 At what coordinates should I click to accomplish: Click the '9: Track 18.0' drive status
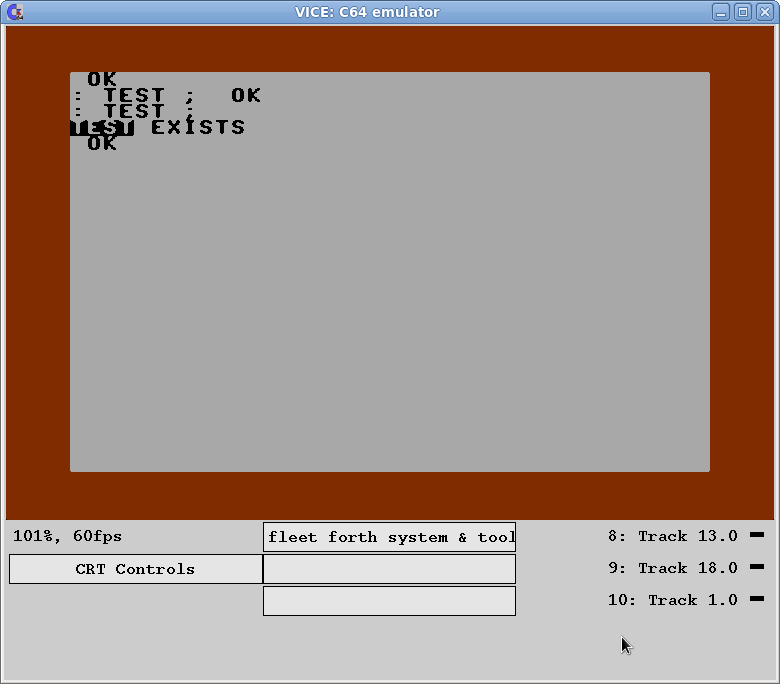pos(672,568)
